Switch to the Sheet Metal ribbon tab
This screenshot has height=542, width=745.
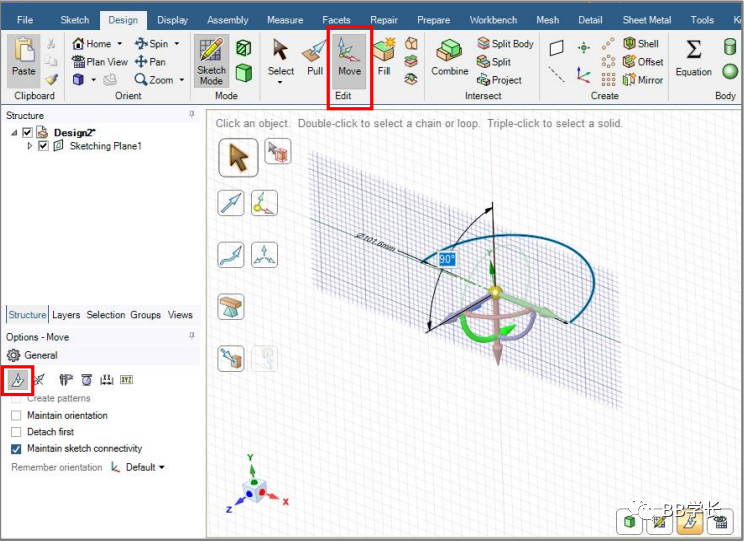coord(647,20)
